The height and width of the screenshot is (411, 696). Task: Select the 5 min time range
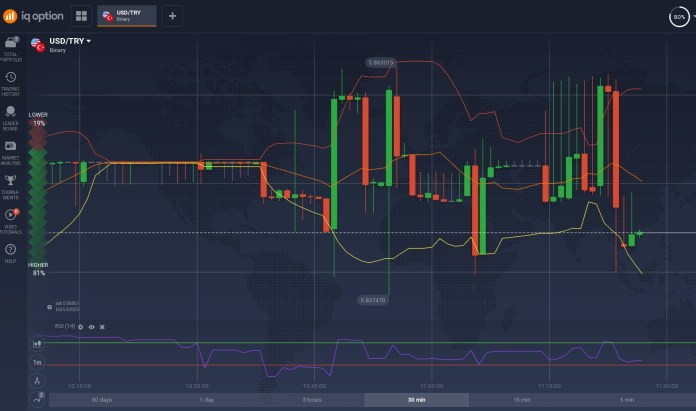click(627, 400)
